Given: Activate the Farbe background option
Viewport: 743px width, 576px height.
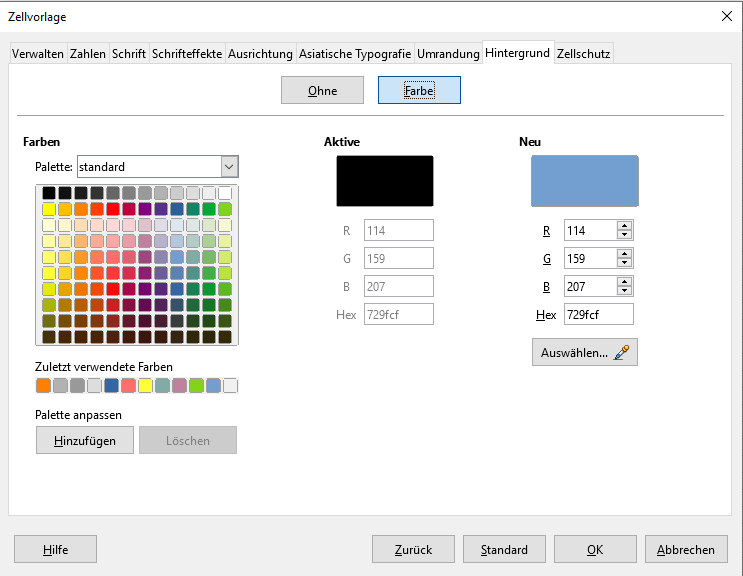Looking at the screenshot, I should point(419,90).
